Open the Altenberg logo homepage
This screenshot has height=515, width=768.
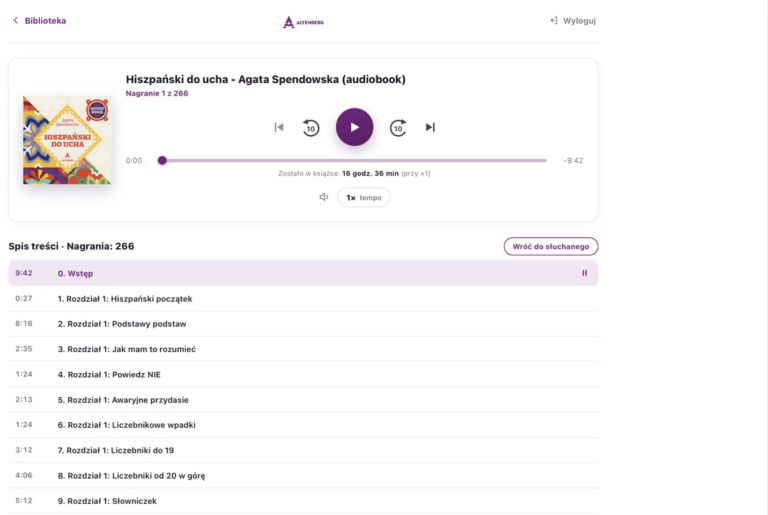coord(303,22)
